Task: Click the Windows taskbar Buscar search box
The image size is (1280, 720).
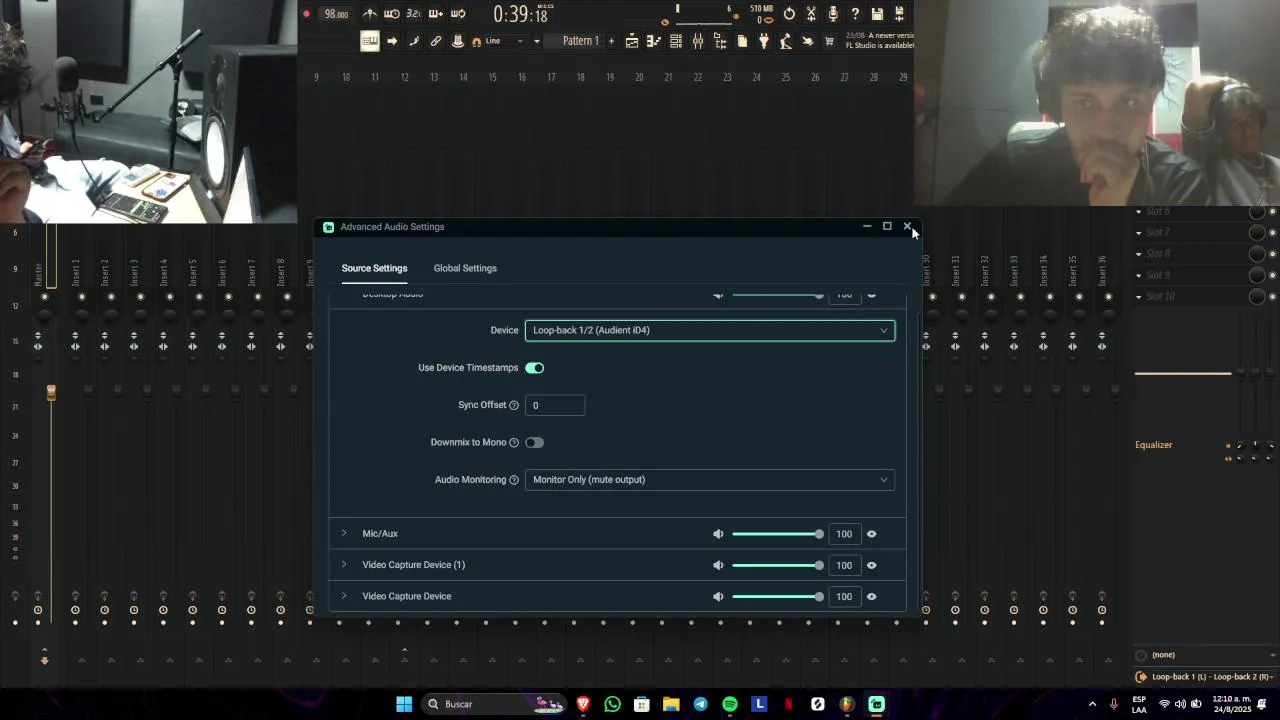Action: pos(494,704)
